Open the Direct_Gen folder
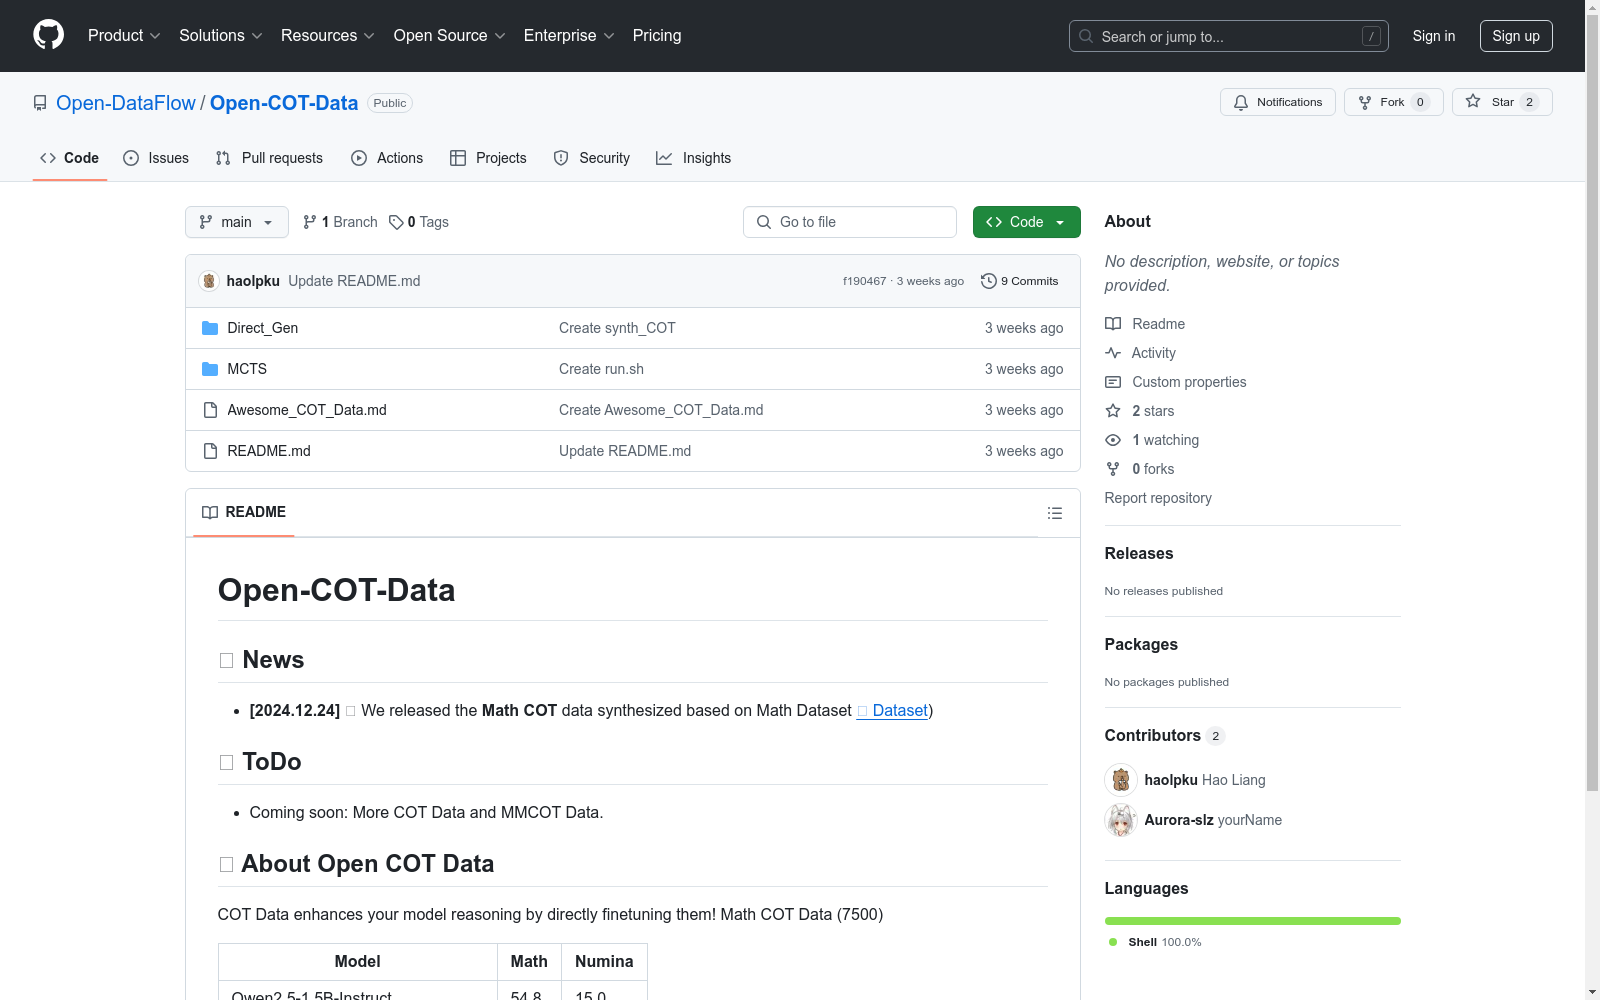Image resolution: width=1600 pixels, height=1000 pixels. 263,328
